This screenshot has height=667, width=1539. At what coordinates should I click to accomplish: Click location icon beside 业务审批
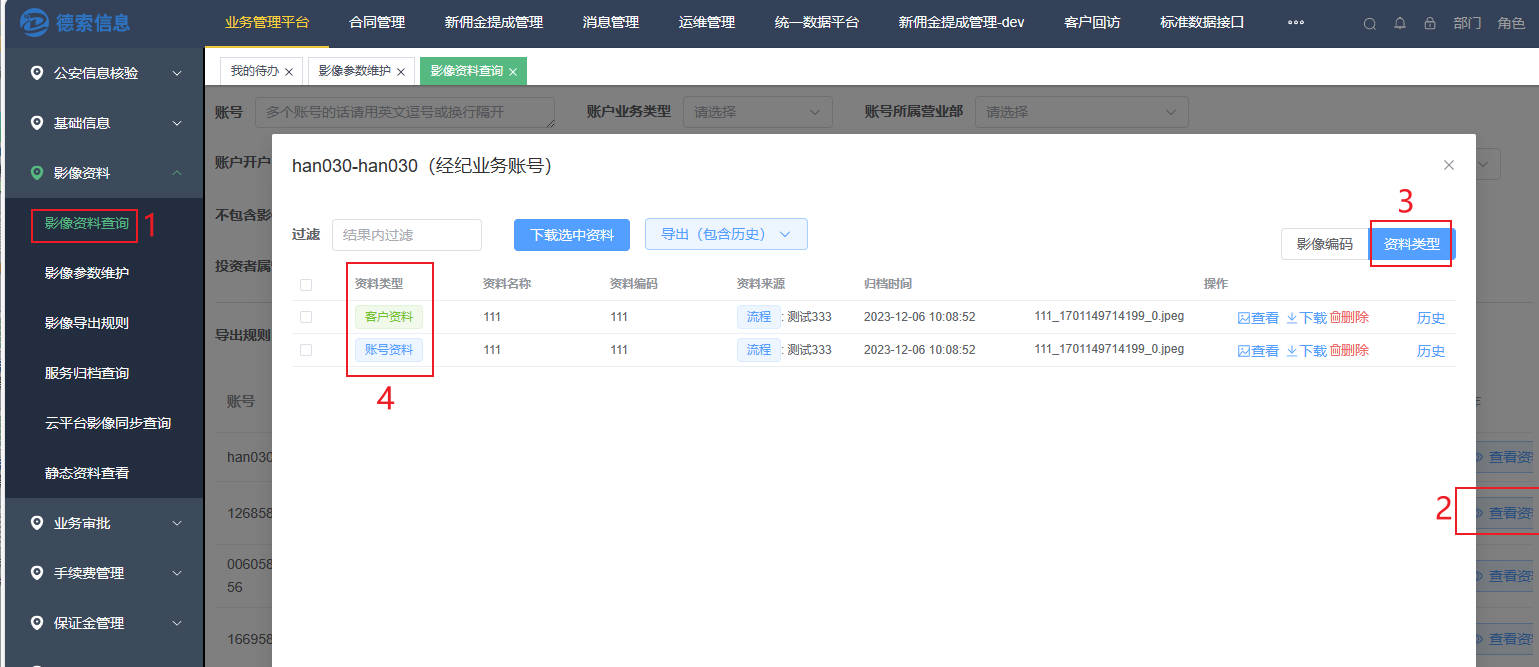[x=37, y=523]
